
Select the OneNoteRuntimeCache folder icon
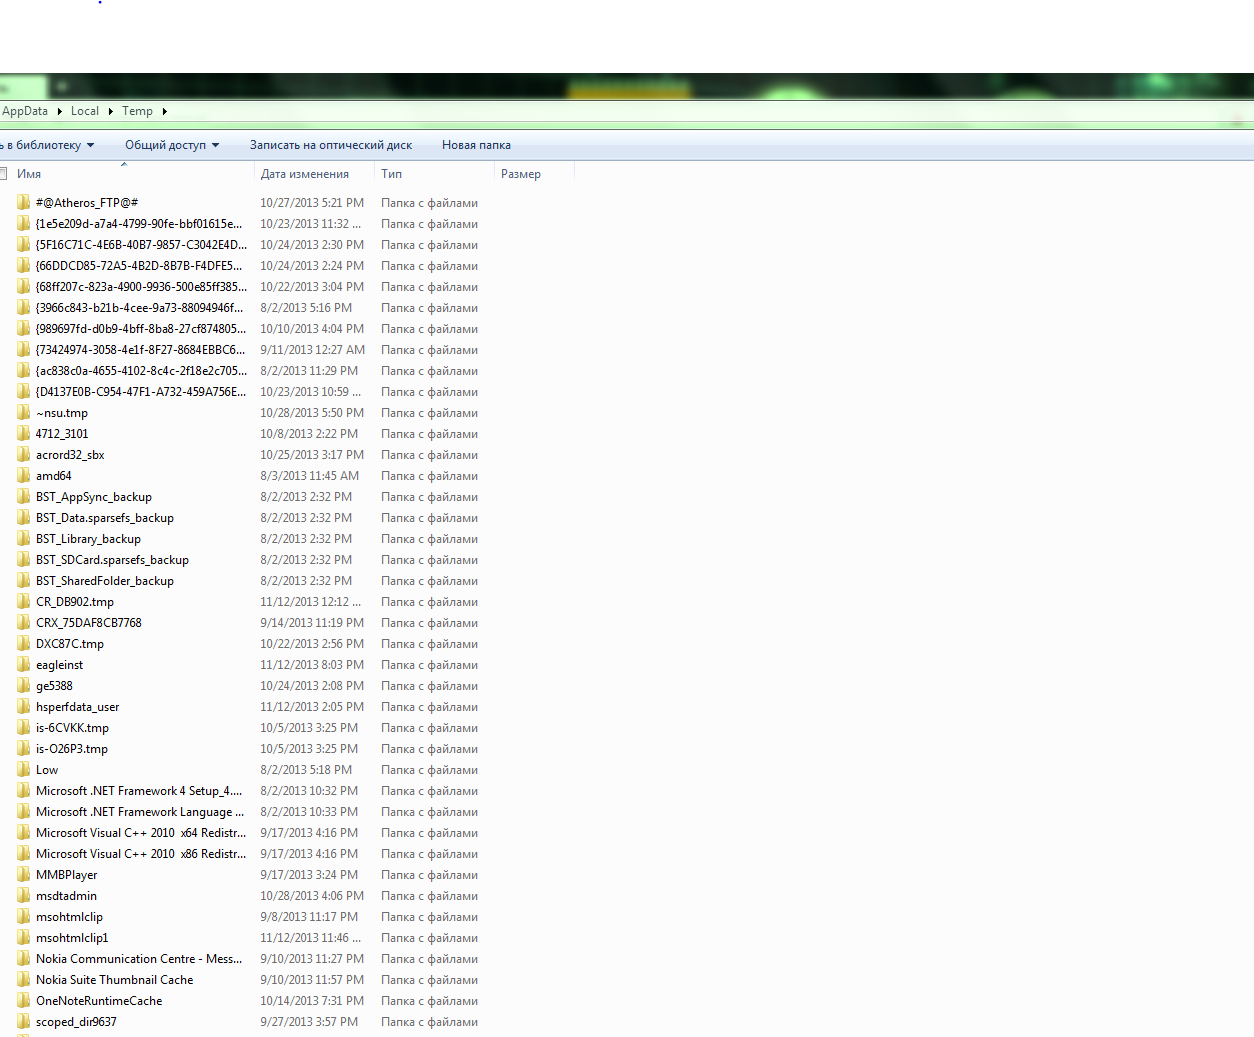pos(23,1001)
